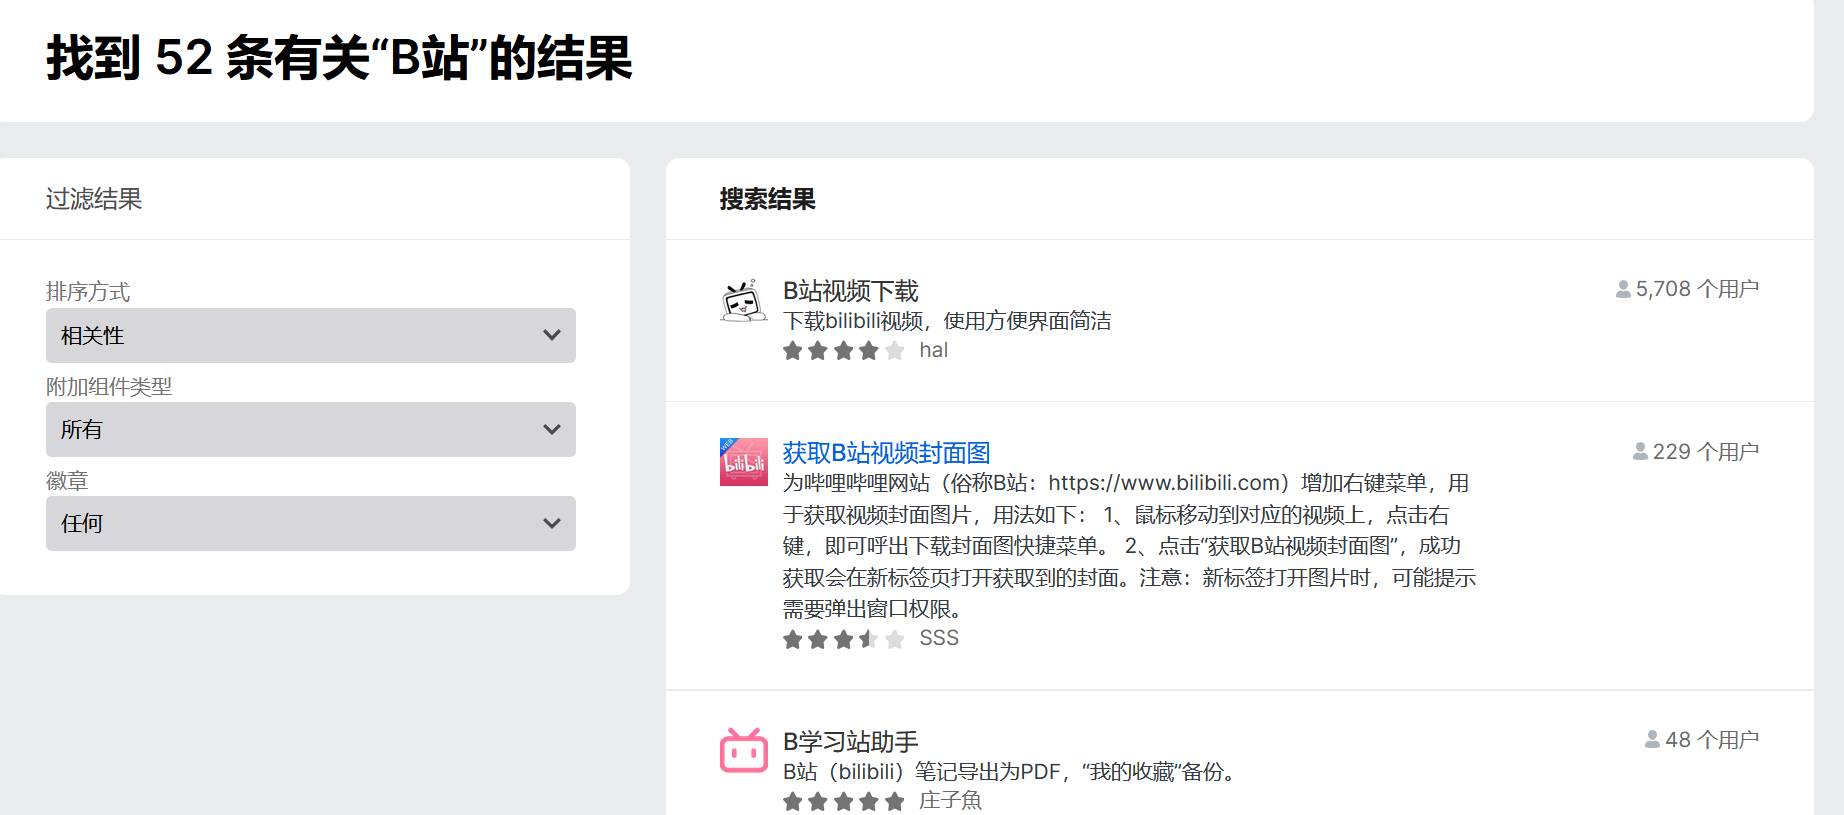This screenshot has height=815, width=1844.
Task: Click the 排序方式 label
Action: pyautogui.click(x=88, y=292)
